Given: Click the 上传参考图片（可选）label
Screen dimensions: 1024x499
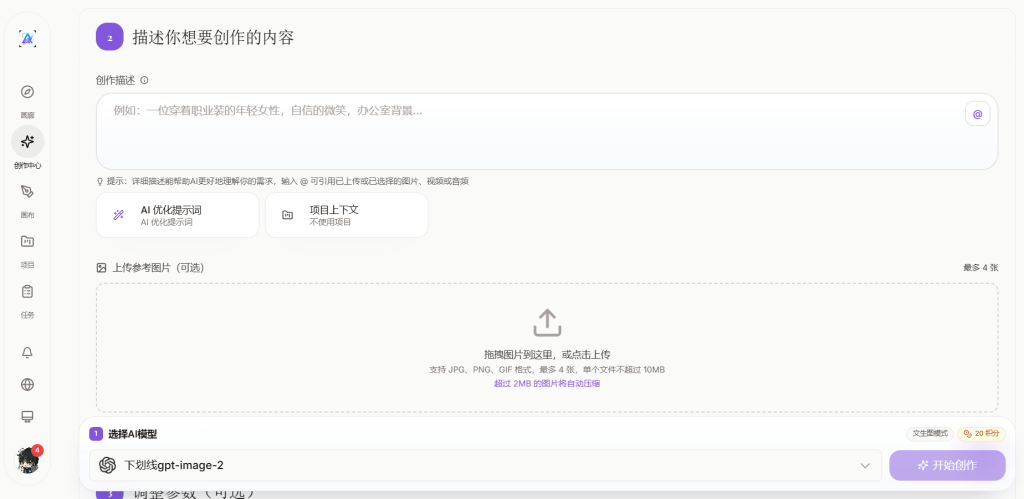Looking at the screenshot, I should coord(159,268).
